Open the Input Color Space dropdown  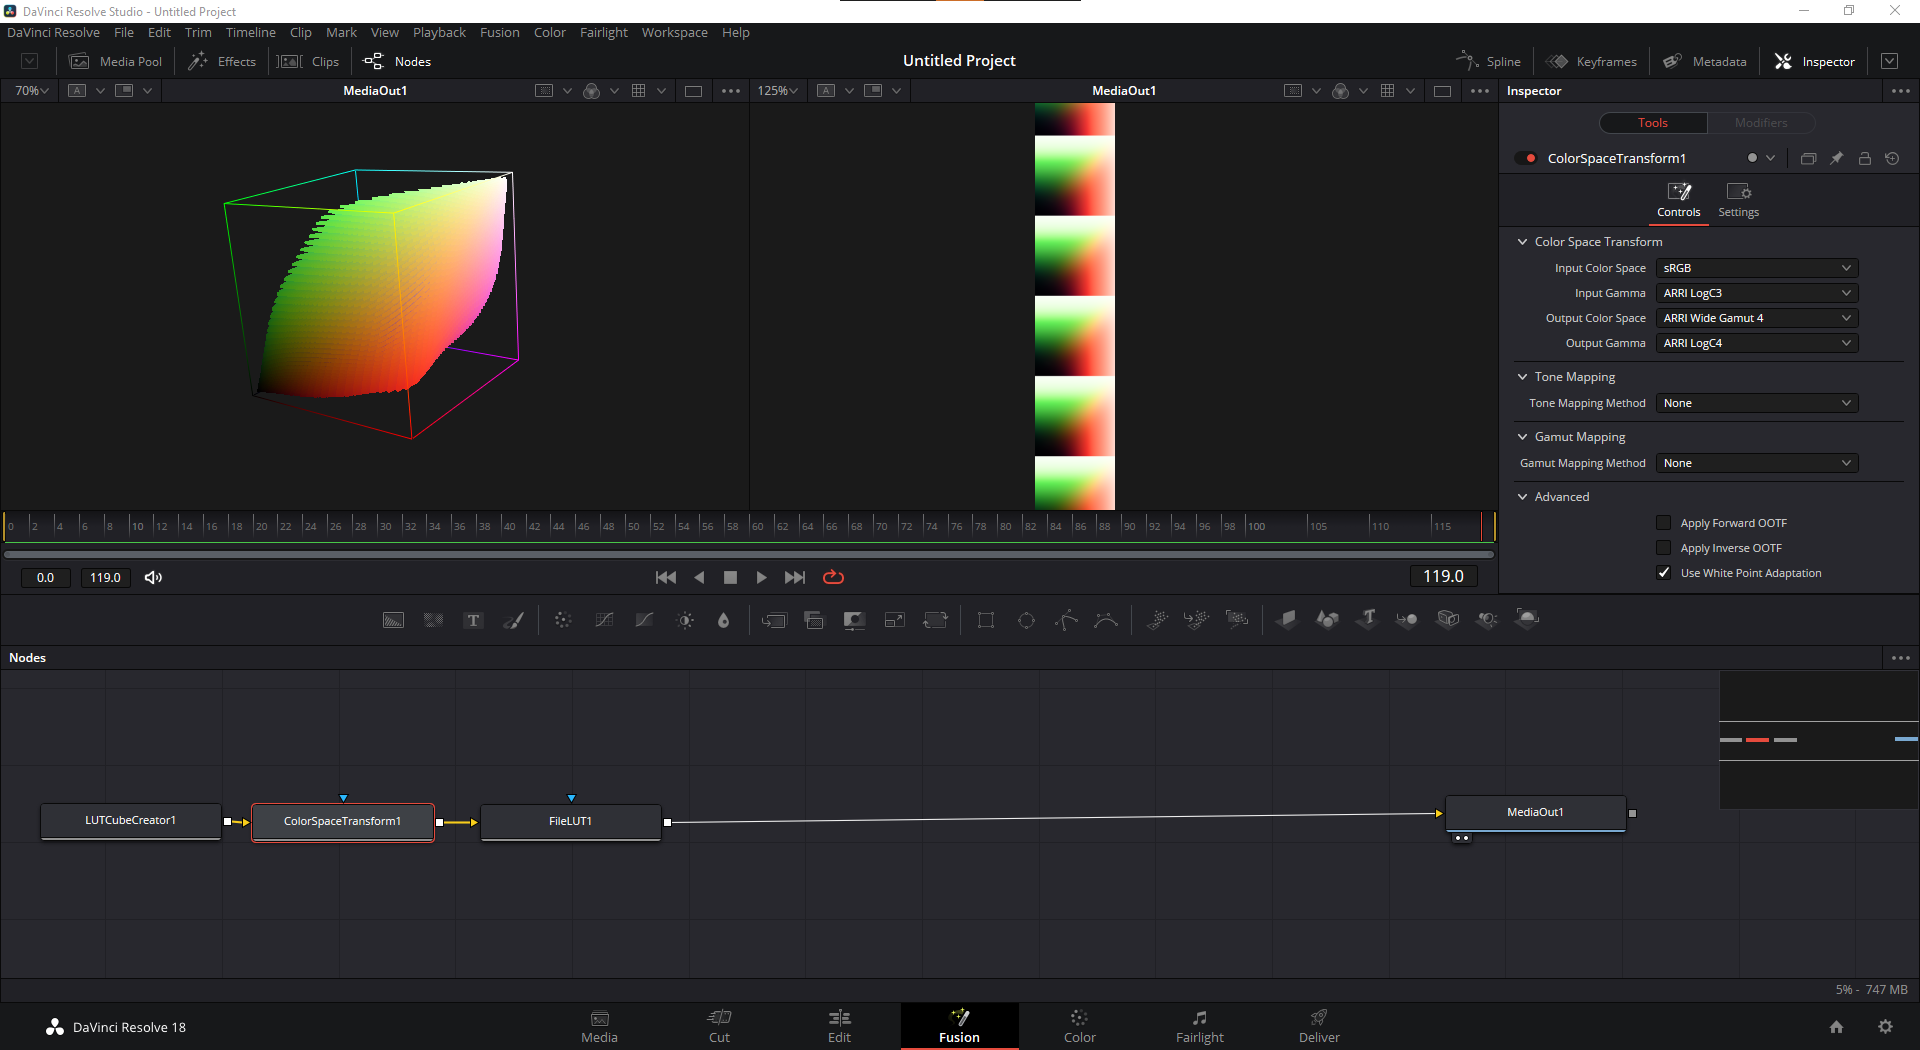[x=1757, y=268]
